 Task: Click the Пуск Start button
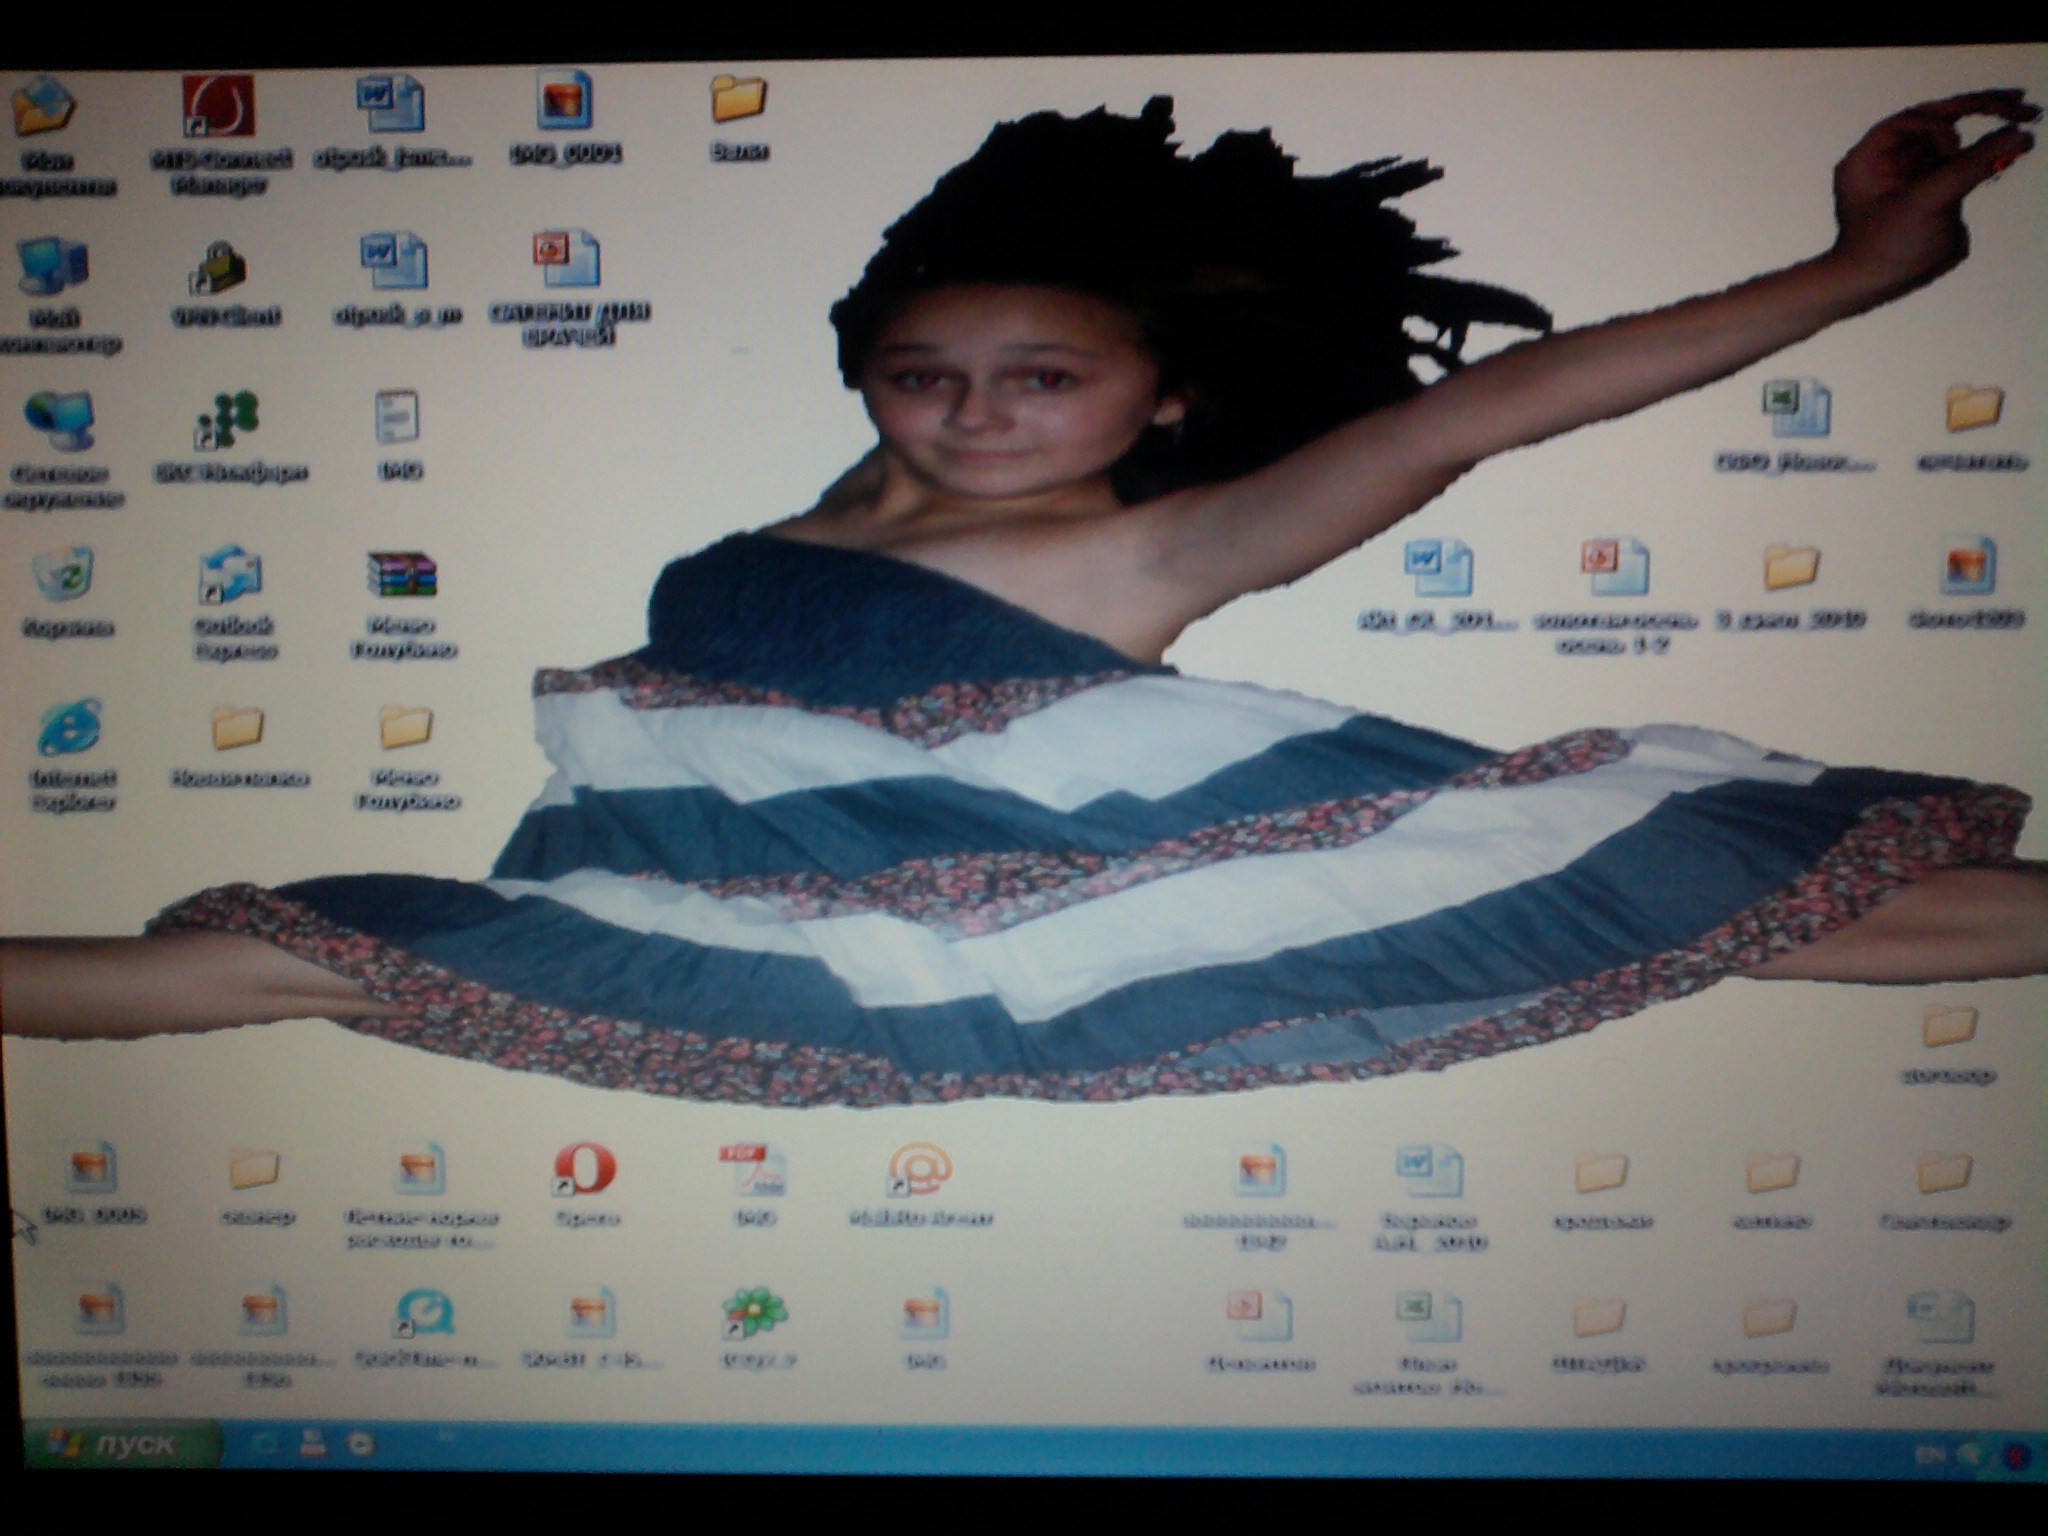[x=120, y=1444]
